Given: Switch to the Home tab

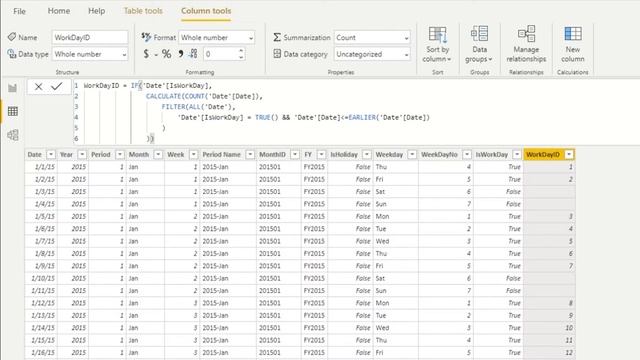Looking at the screenshot, I should click(x=59, y=11).
